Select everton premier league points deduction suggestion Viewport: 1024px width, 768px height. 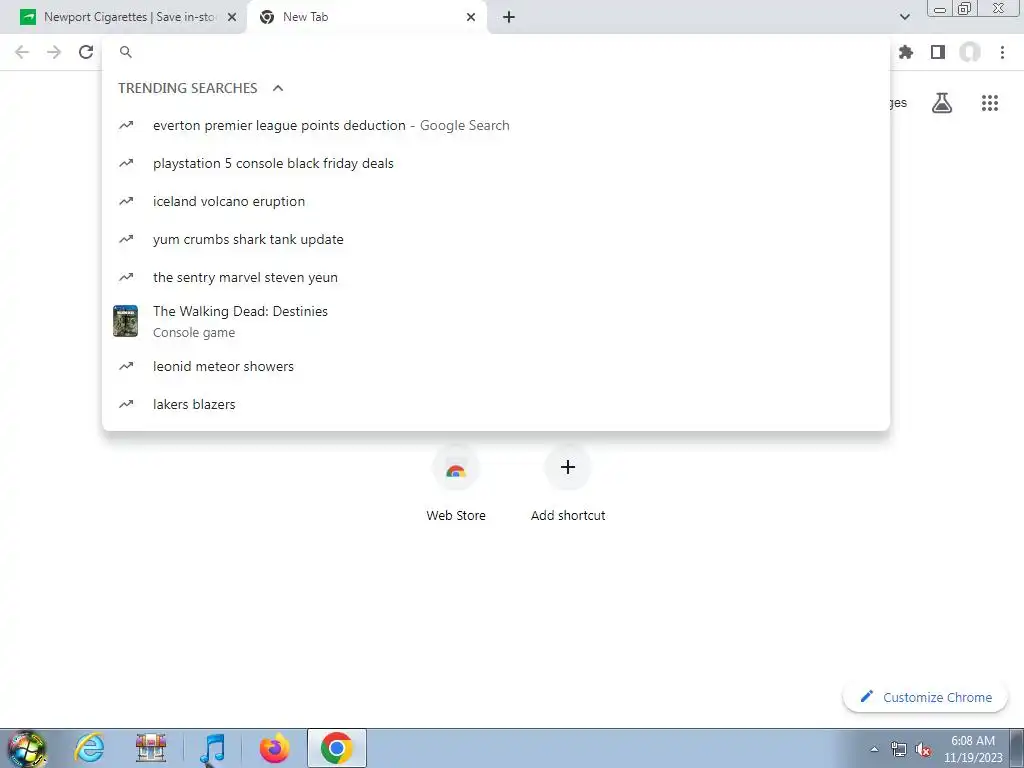(496, 125)
